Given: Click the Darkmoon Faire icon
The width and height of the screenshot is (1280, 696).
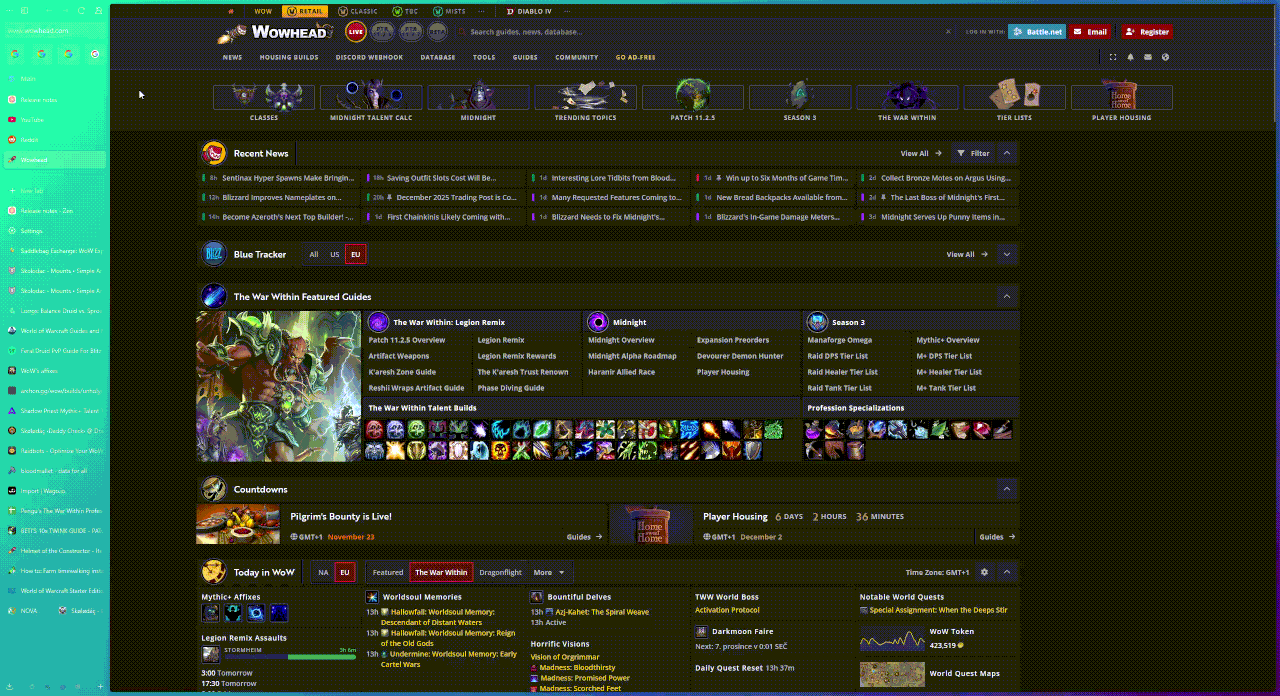Looking at the screenshot, I should click(702, 632).
